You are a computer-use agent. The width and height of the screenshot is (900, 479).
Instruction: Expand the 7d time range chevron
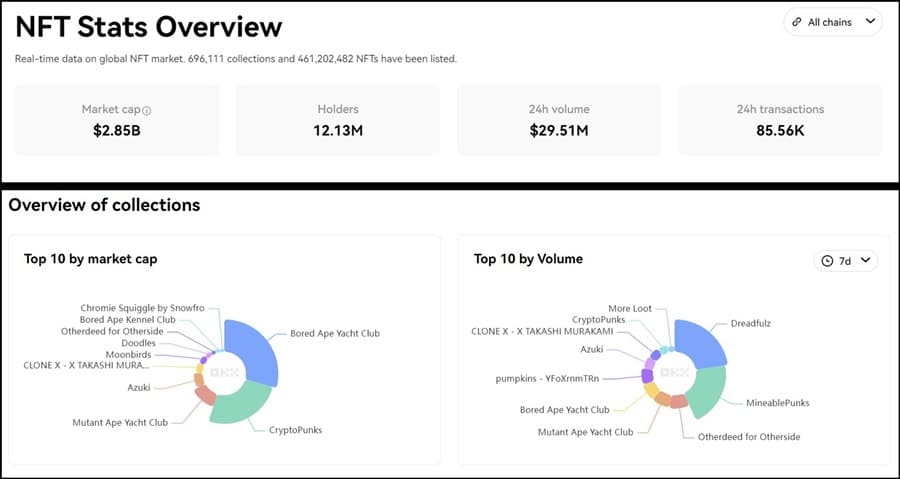pos(865,261)
